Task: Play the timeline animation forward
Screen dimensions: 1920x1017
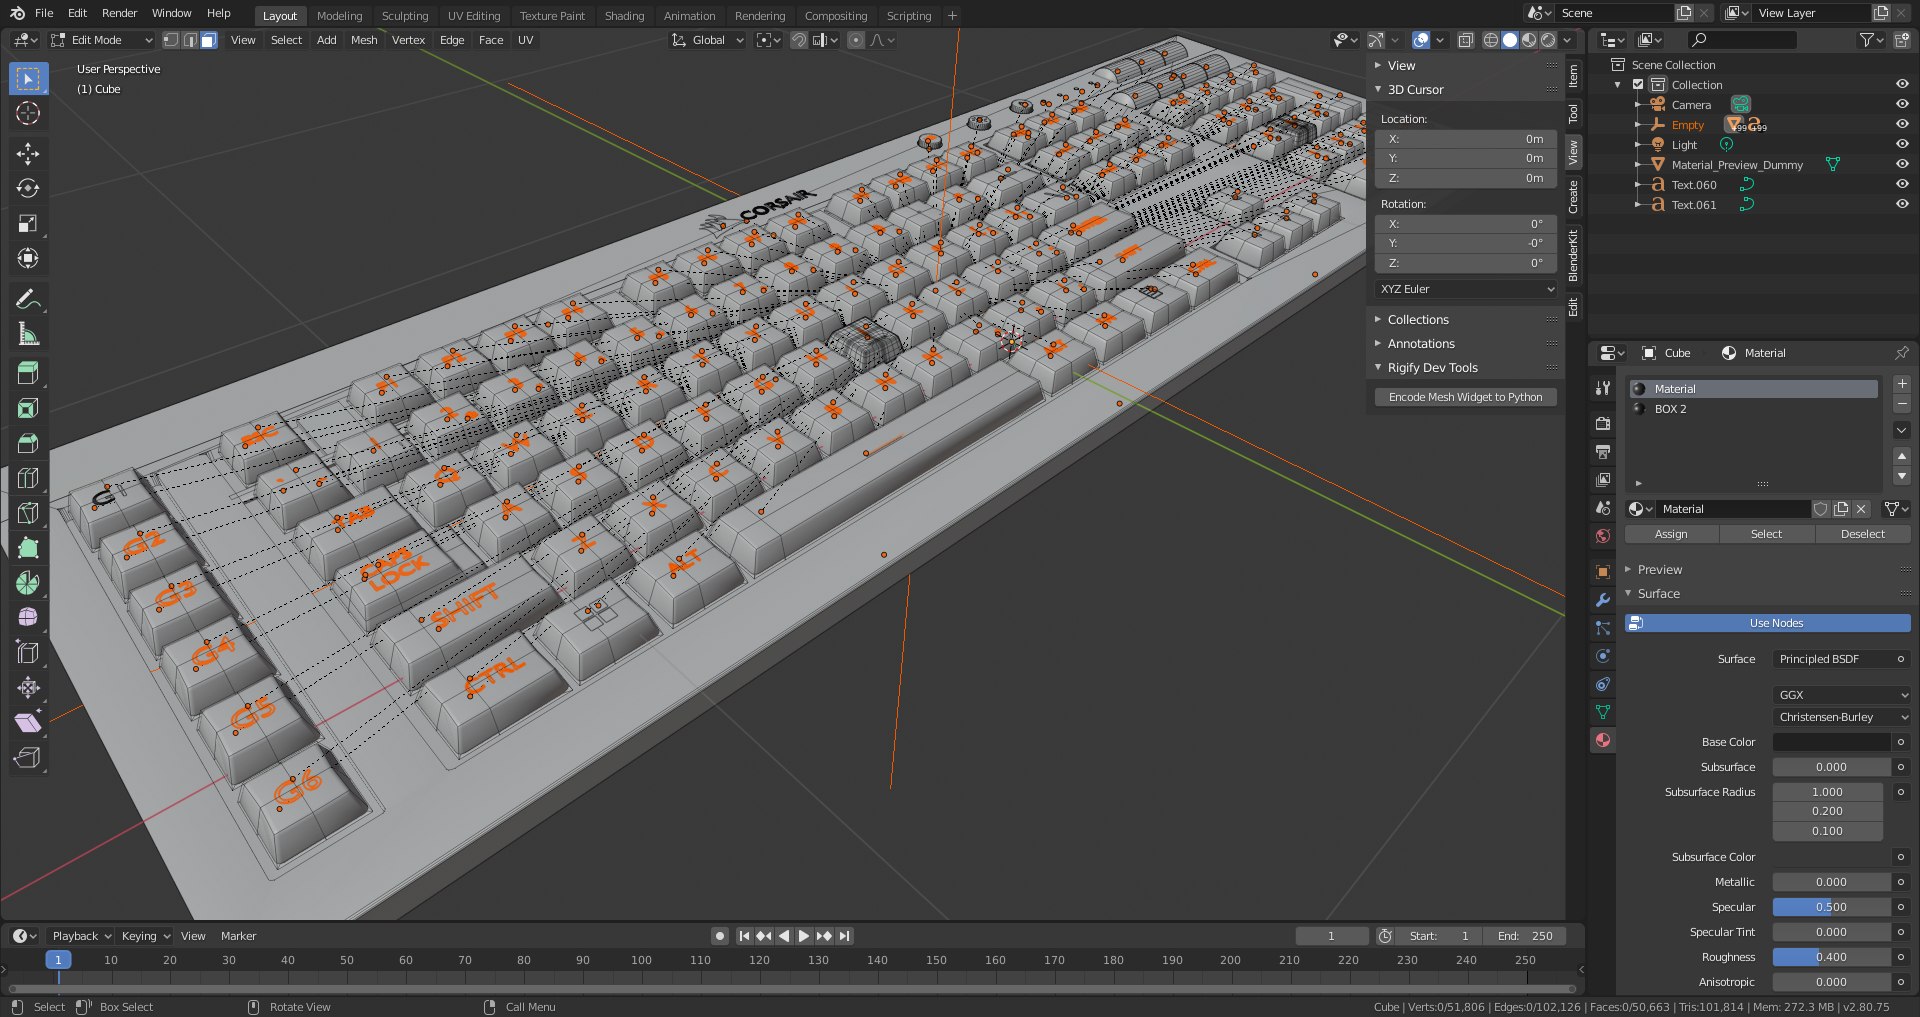Action: tap(803, 936)
